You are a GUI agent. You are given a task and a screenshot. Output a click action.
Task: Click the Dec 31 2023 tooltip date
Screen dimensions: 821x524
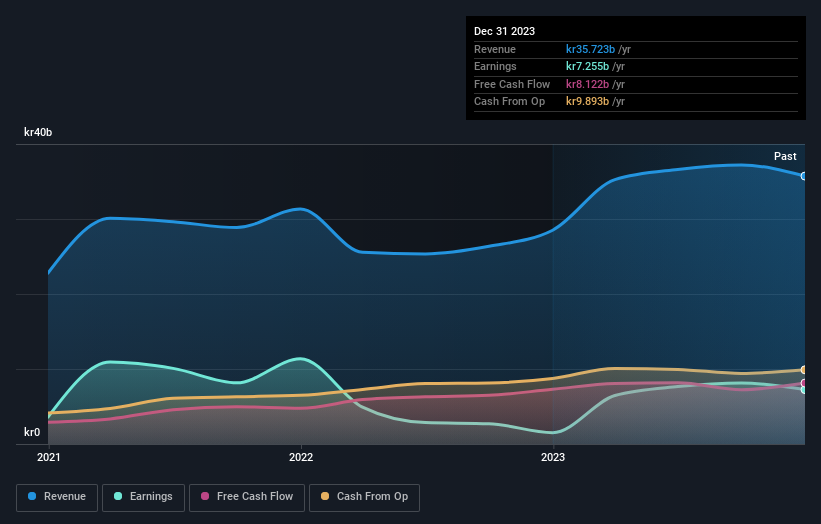tap(504, 31)
